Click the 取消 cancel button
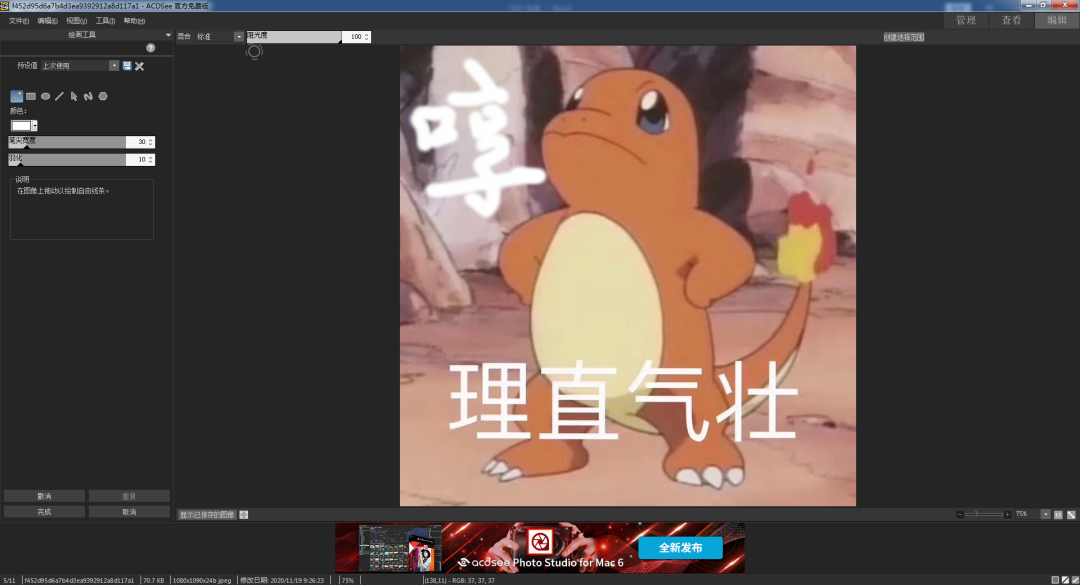 (x=129, y=512)
